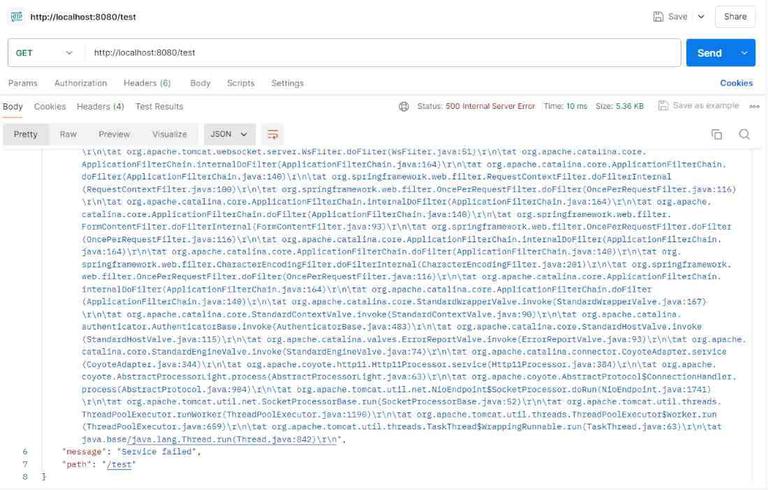Click the Save floppy disk icon
768x490 pixels.
[658, 17]
